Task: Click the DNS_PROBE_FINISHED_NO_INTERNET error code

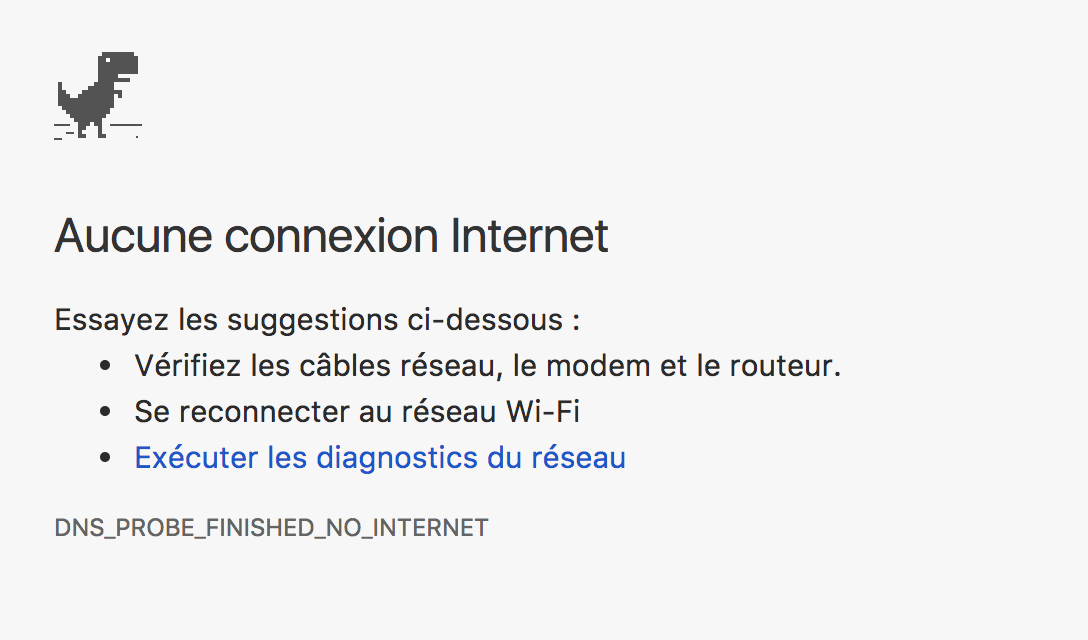Action: (271, 528)
